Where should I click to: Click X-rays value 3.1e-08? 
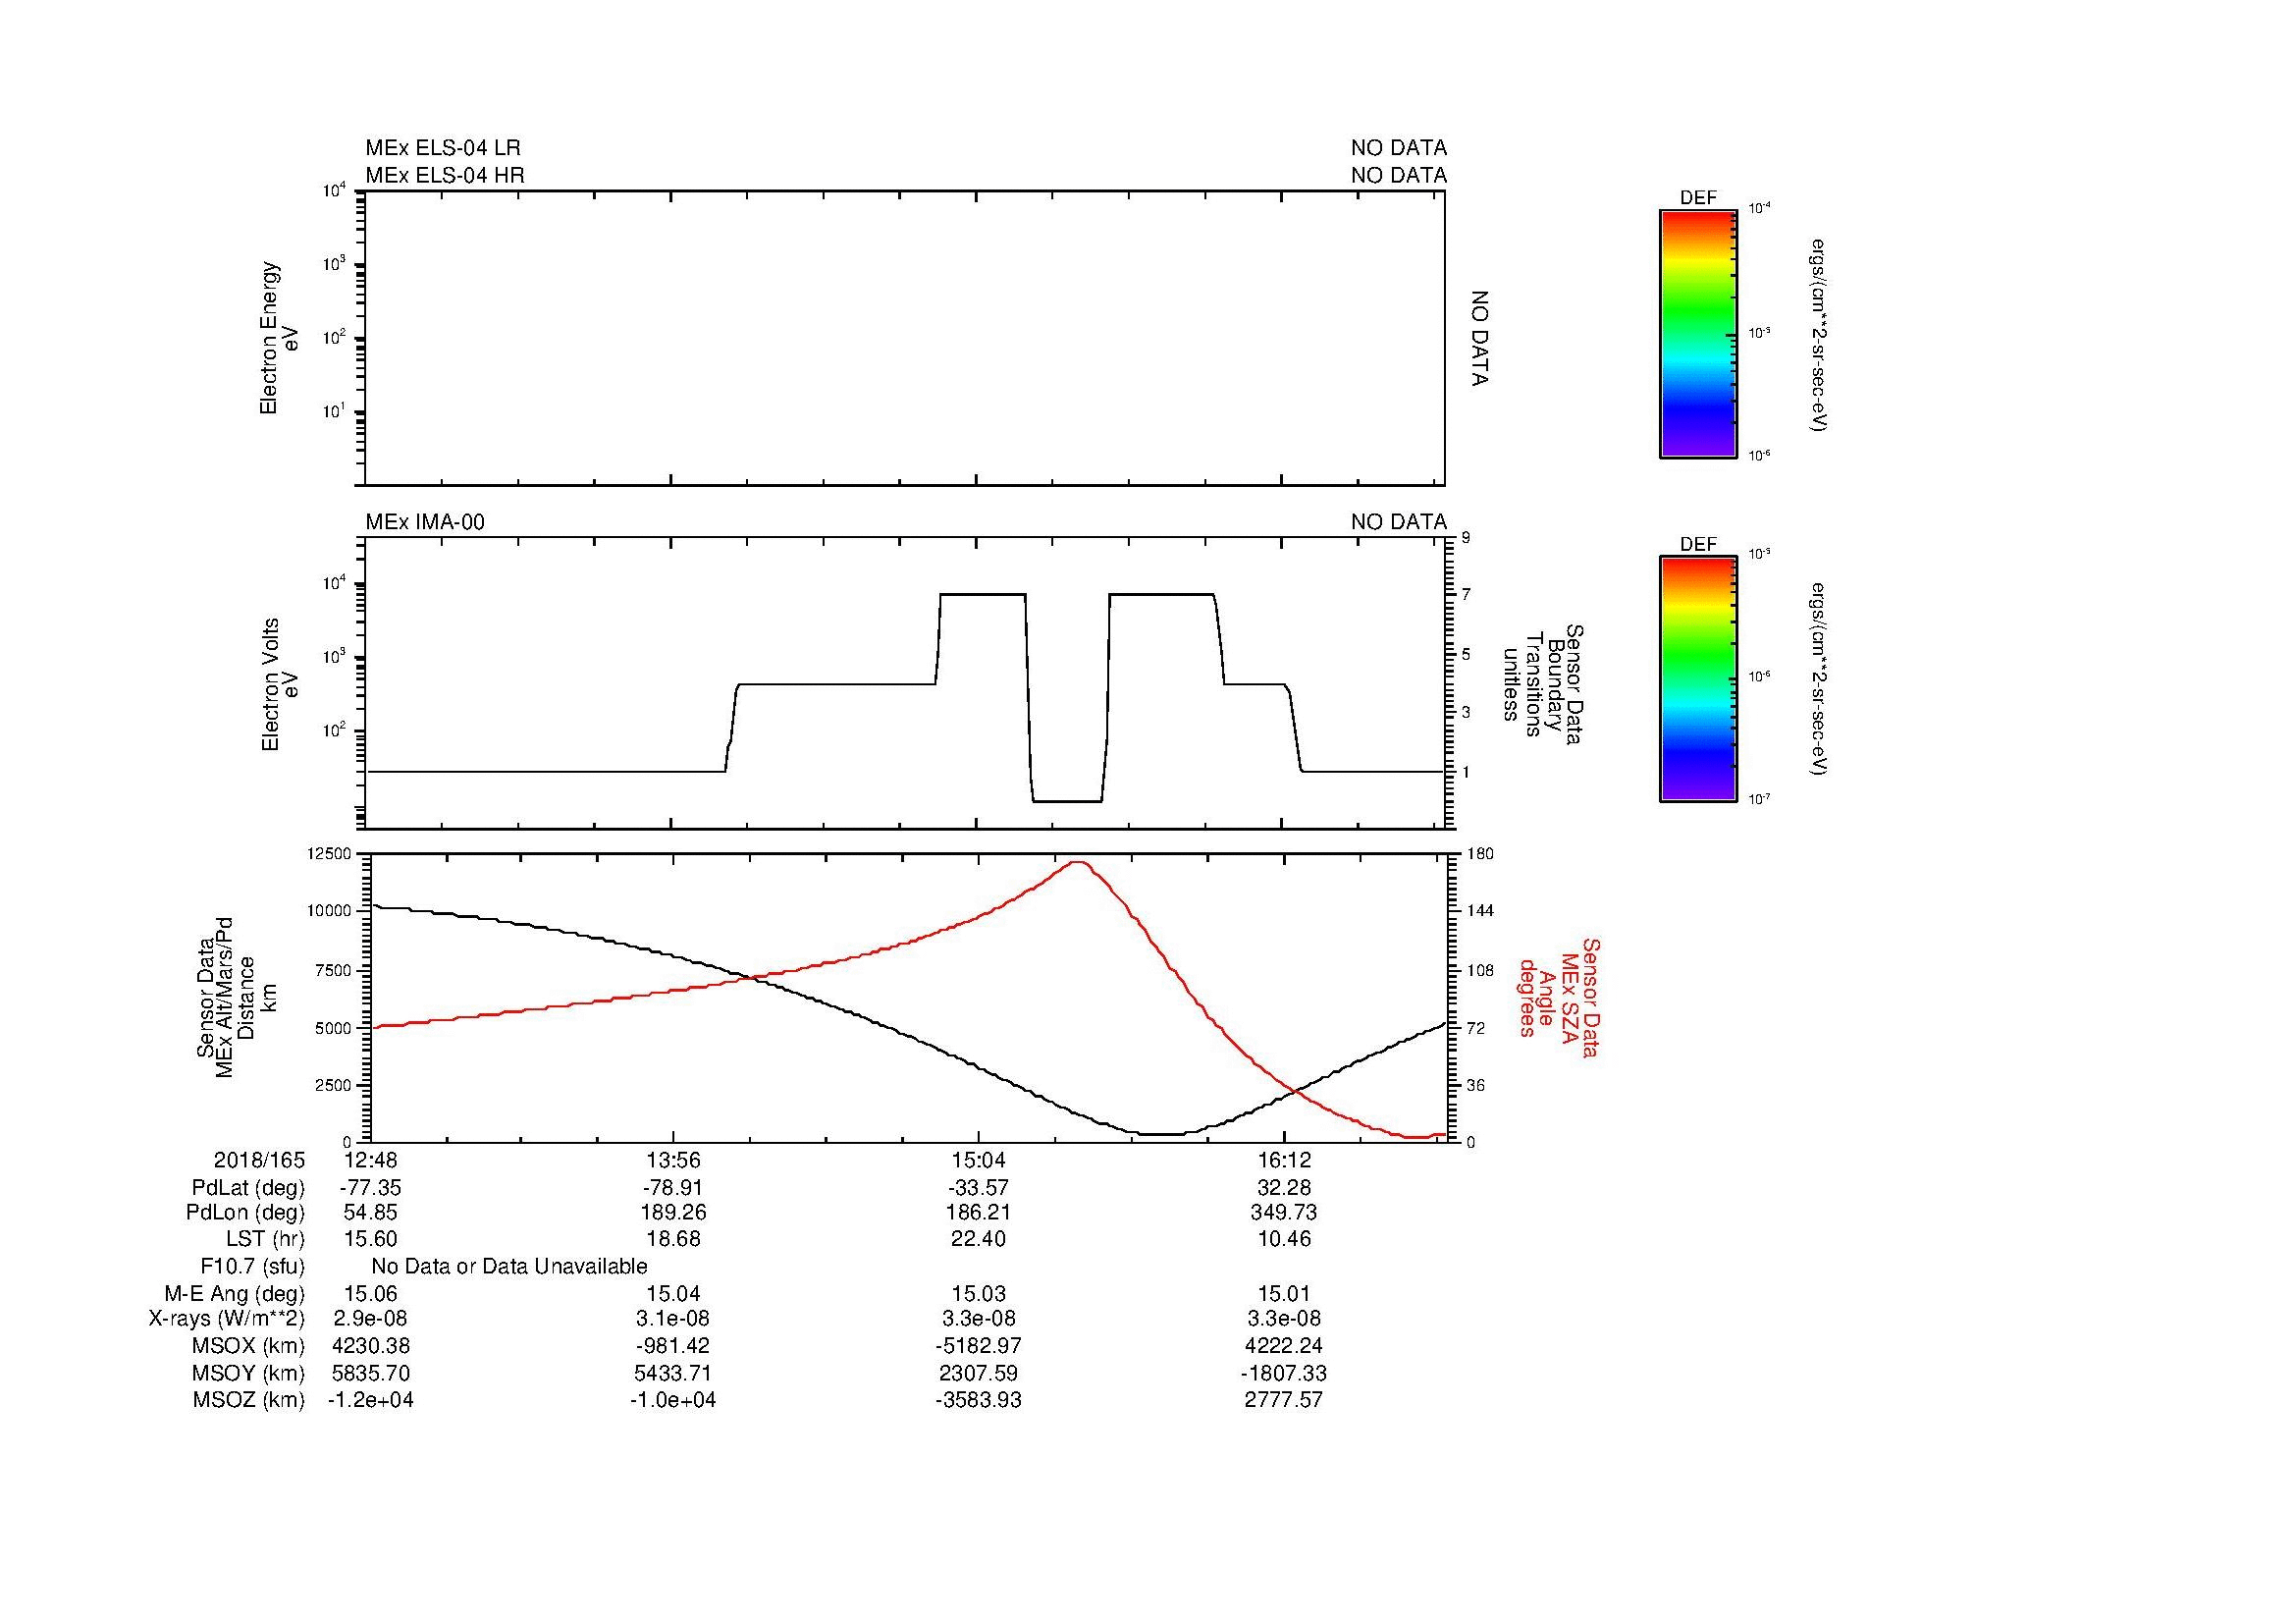pos(674,1319)
